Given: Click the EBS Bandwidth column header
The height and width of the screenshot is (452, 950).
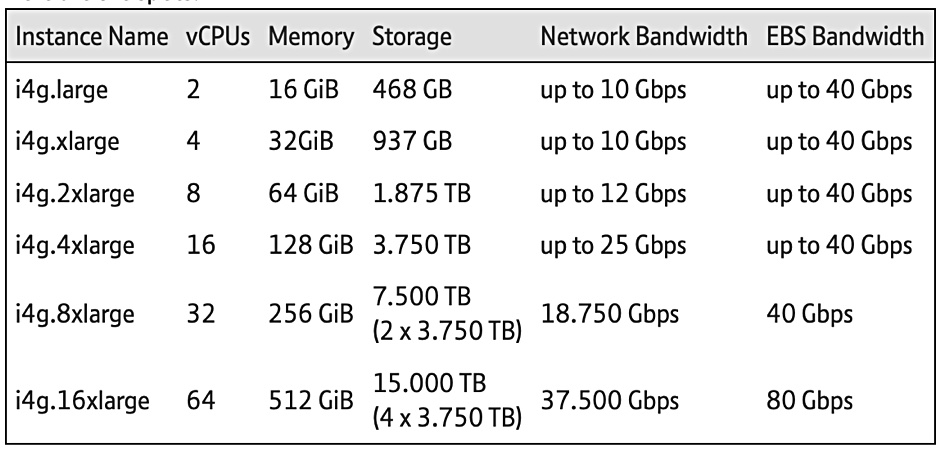Looking at the screenshot, I should coord(845,37).
